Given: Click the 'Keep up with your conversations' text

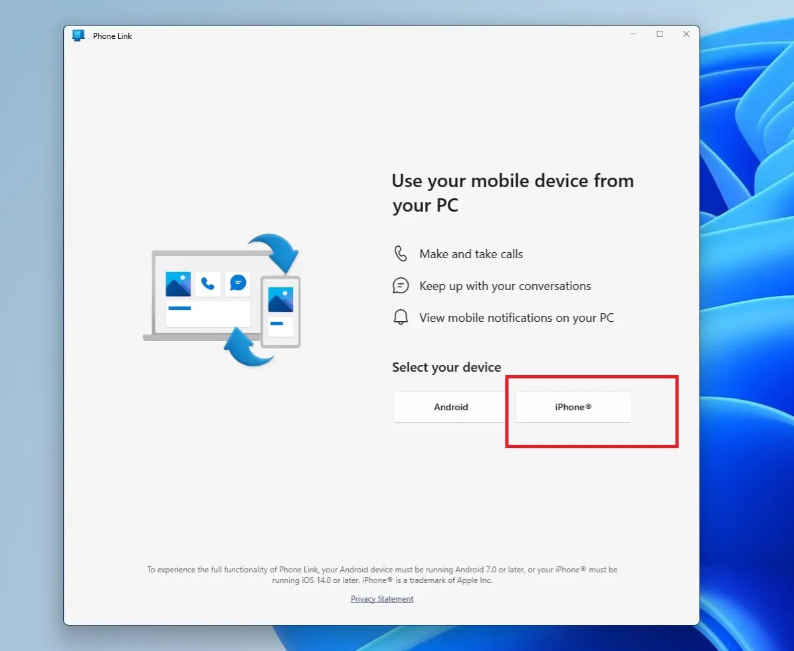Looking at the screenshot, I should pyautogui.click(x=505, y=286).
